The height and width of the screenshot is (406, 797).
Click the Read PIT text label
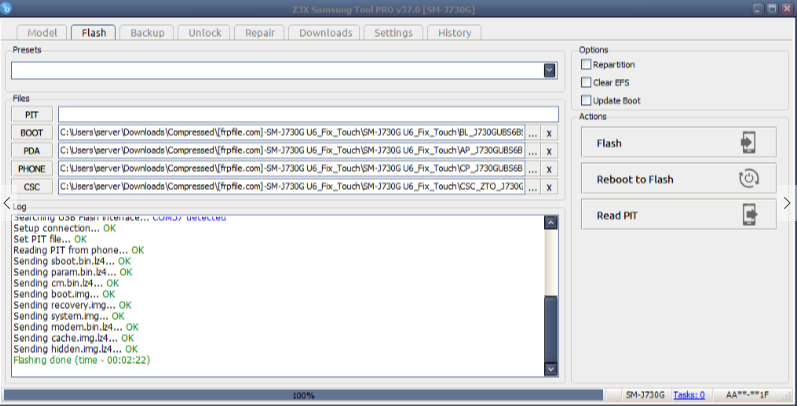tap(617, 215)
